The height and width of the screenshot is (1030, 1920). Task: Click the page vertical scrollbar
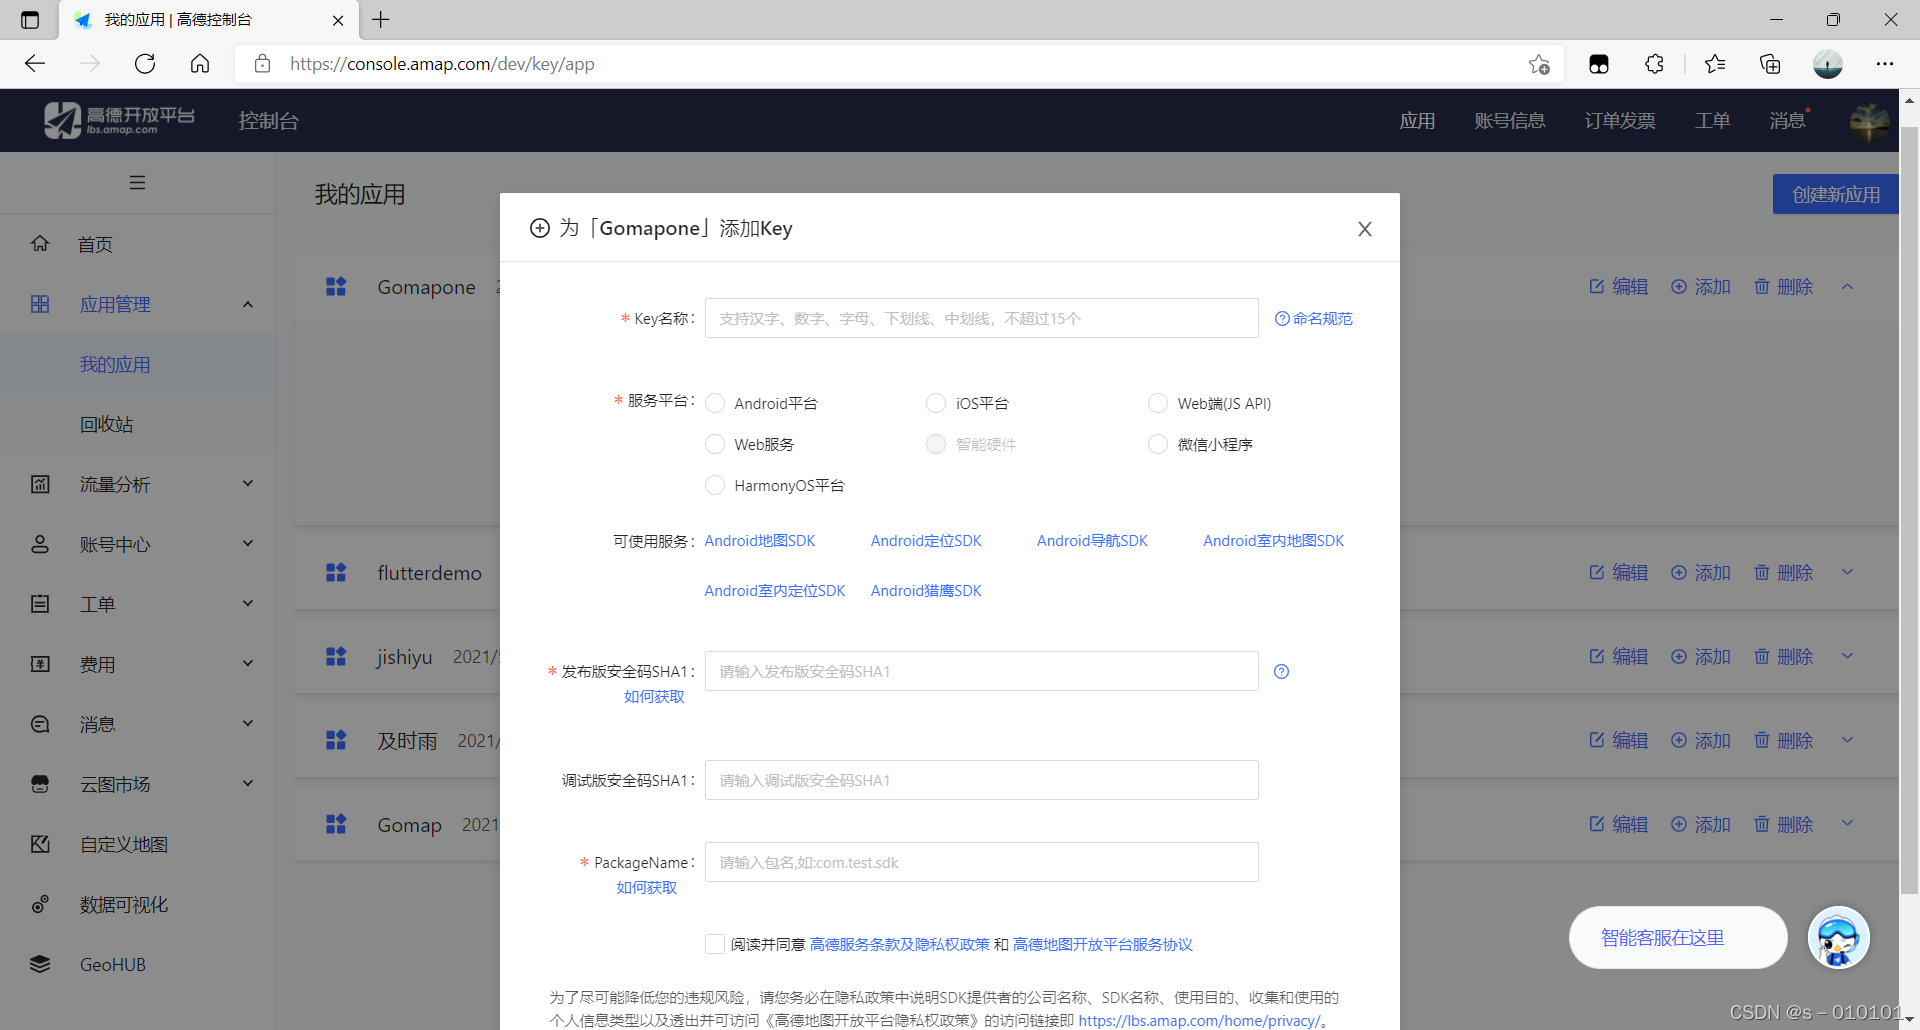(1909, 510)
